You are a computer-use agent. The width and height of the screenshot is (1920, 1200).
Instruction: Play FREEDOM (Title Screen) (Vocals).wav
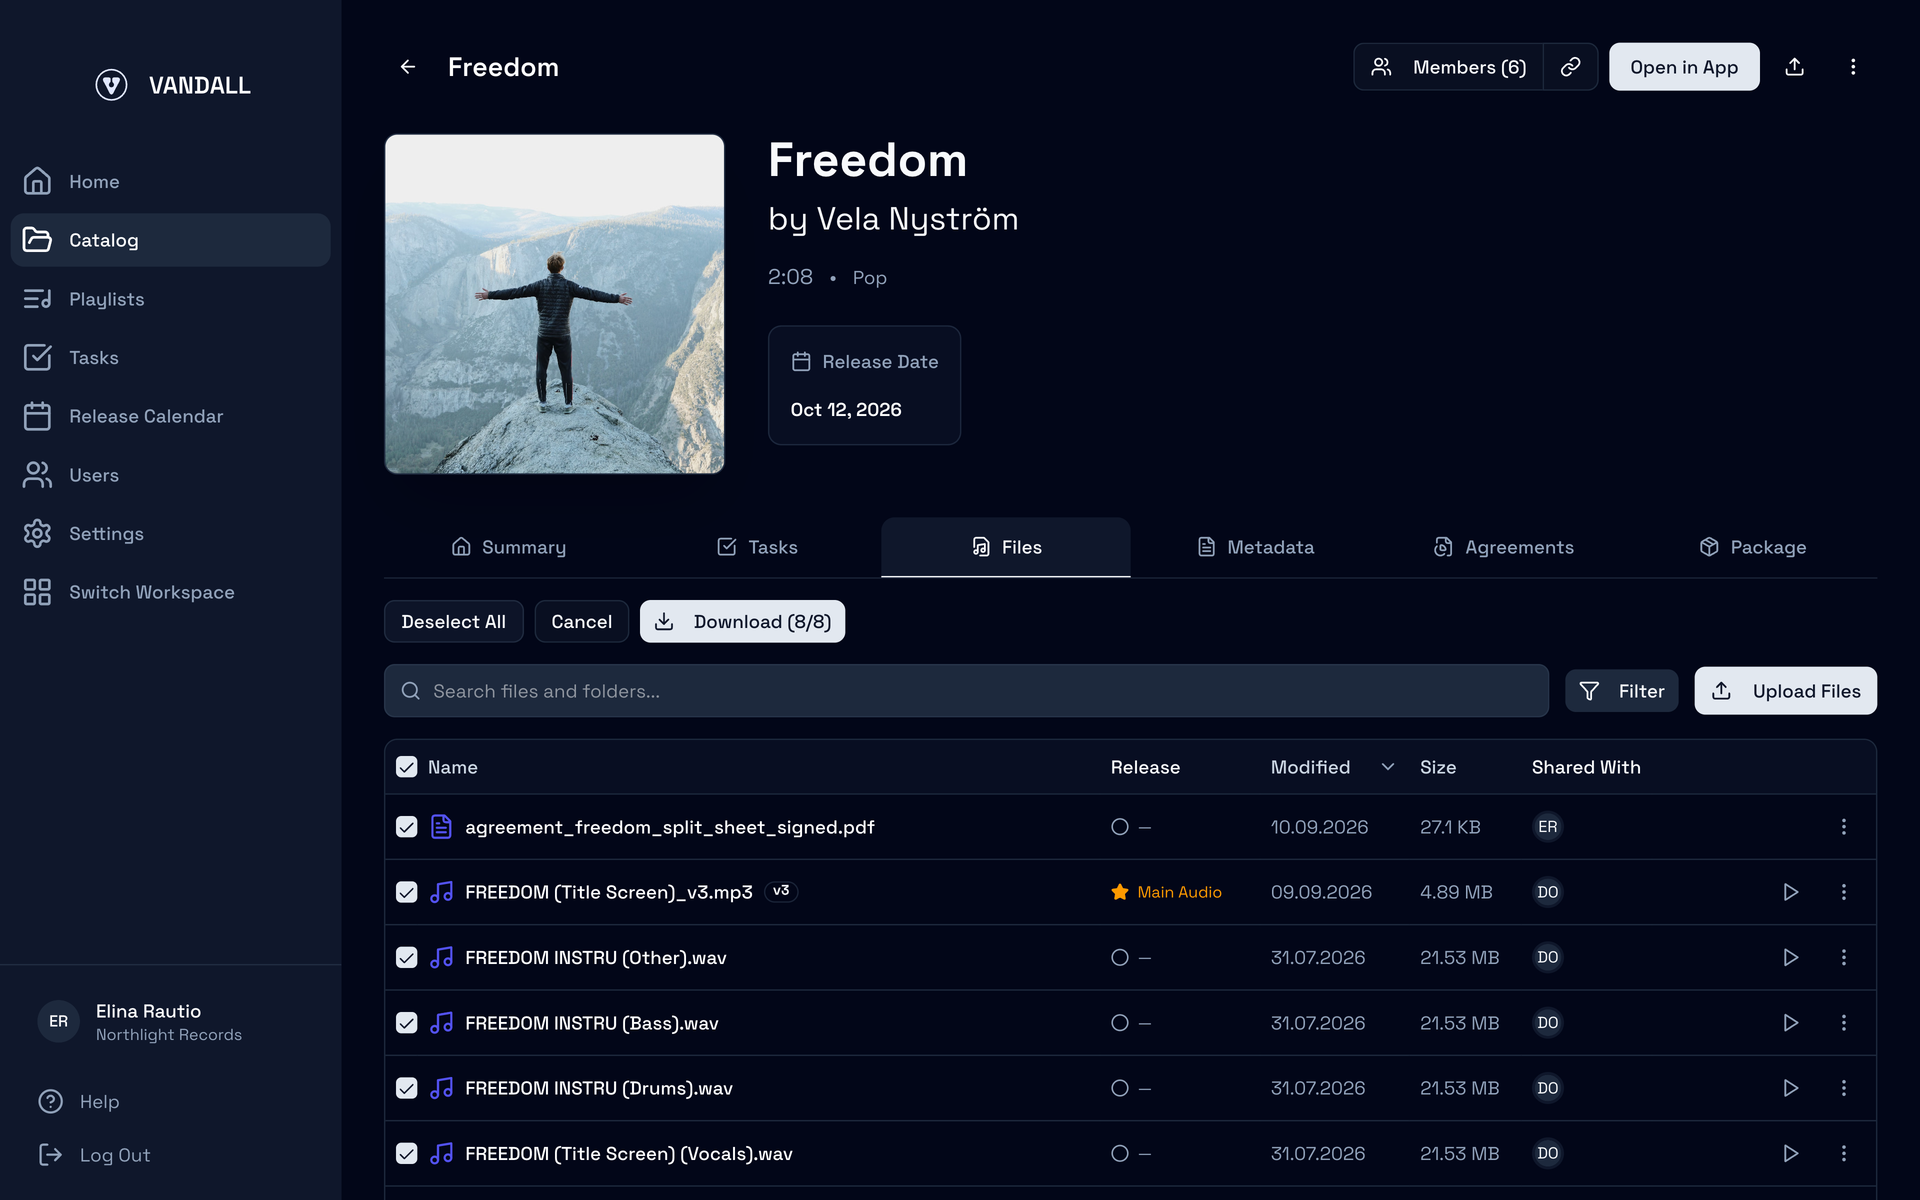(x=1790, y=1154)
